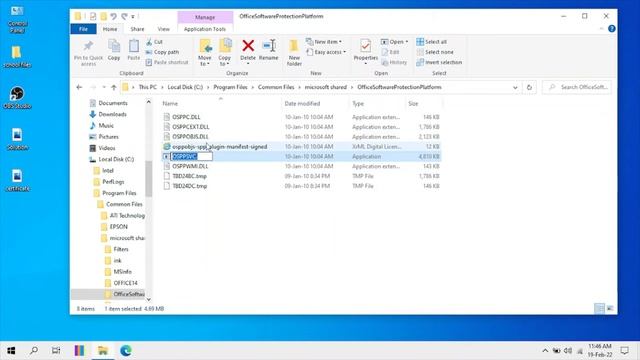Open the Application Tools tab
This screenshot has height=360, width=640.
point(205,29)
